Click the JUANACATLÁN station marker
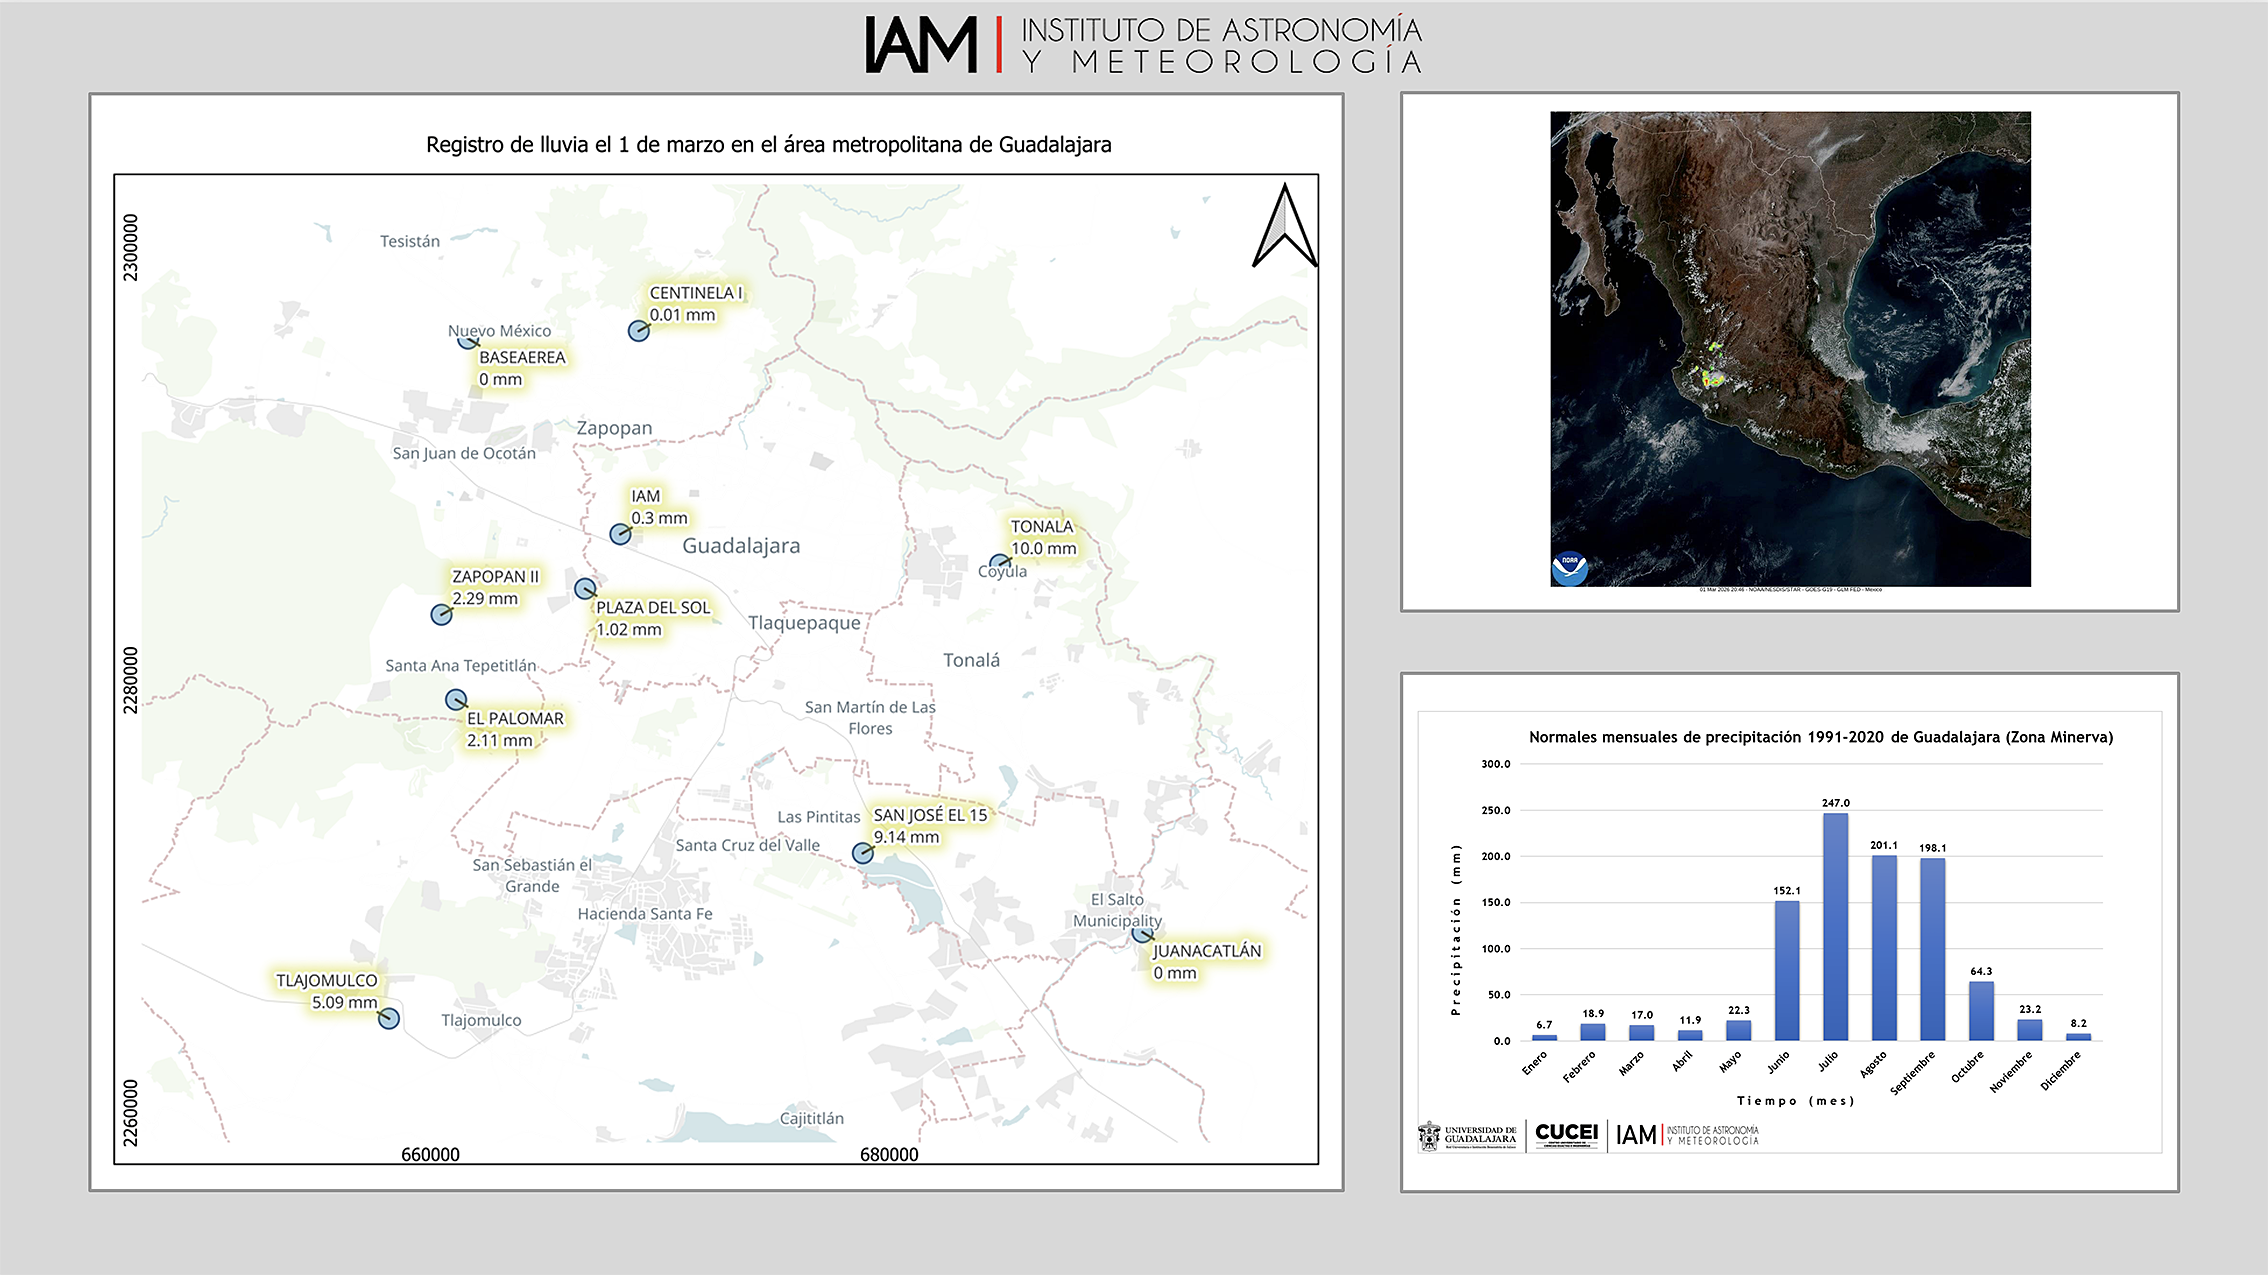The image size is (2268, 1275). [1141, 934]
